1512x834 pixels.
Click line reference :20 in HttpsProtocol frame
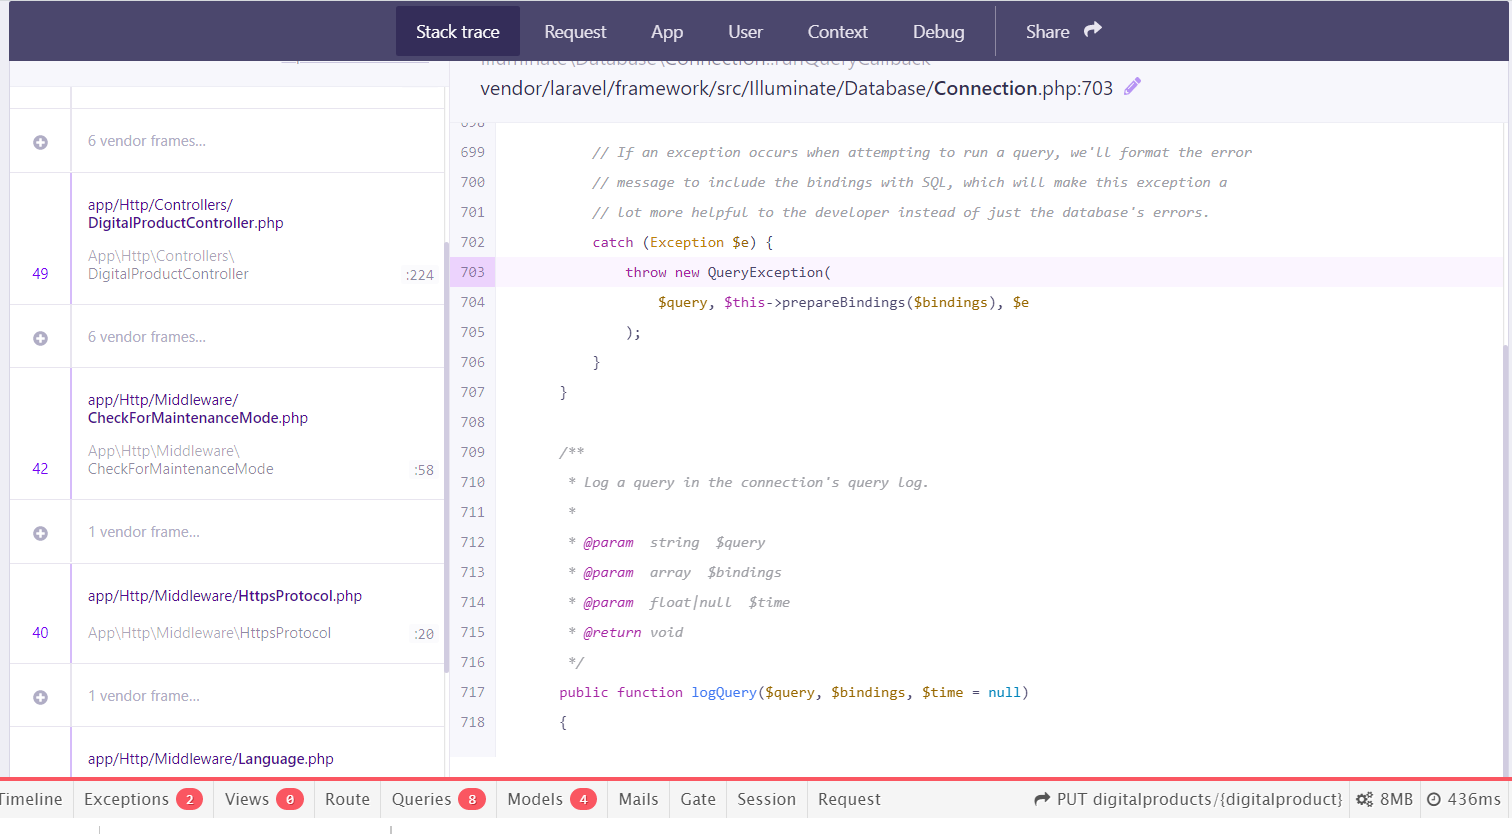click(424, 634)
